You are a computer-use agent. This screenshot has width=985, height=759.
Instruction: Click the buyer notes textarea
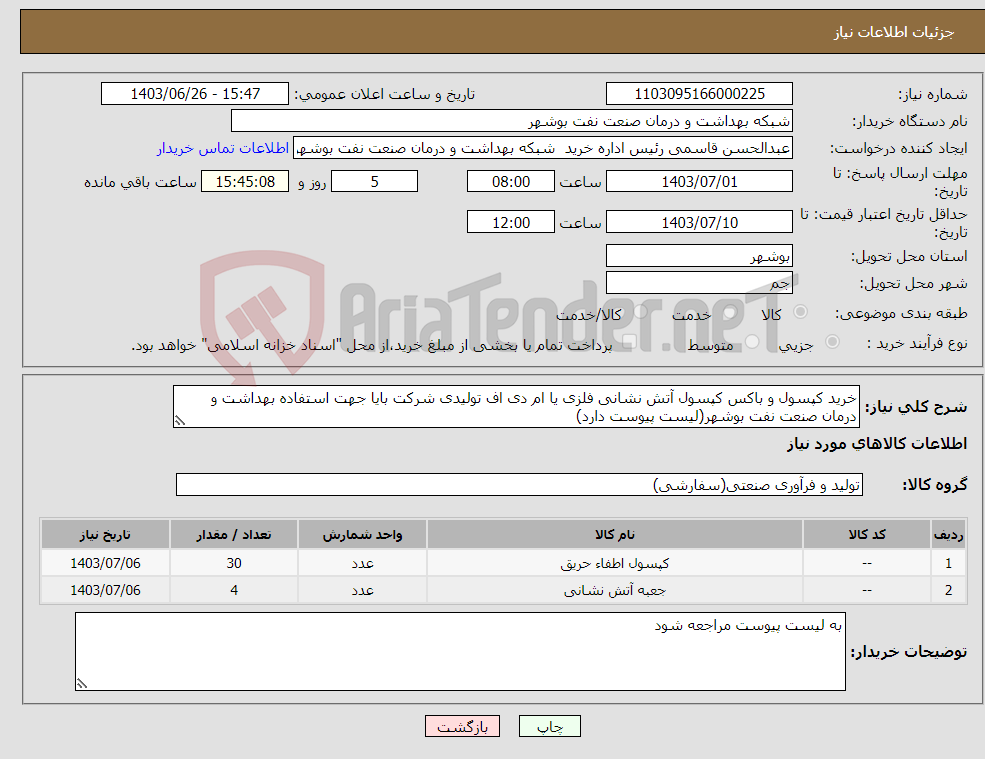click(x=460, y=652)
